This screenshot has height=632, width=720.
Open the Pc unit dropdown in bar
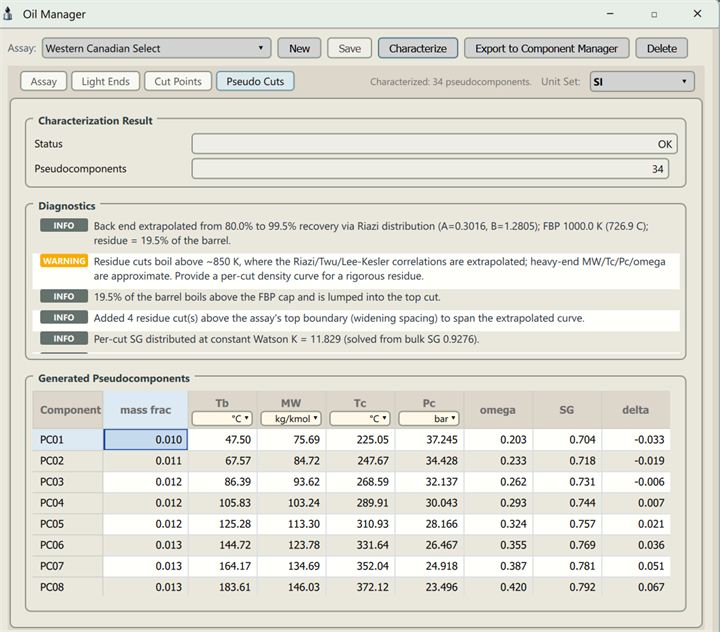pos(429,418)
